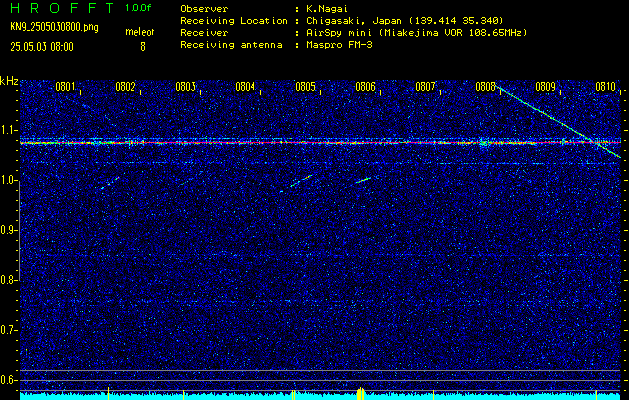The width and height of the screenshot is (629, 400).
Task: Click the faint meteor echo below 0802
Action: pyautogui.click(x=110, y=183)
